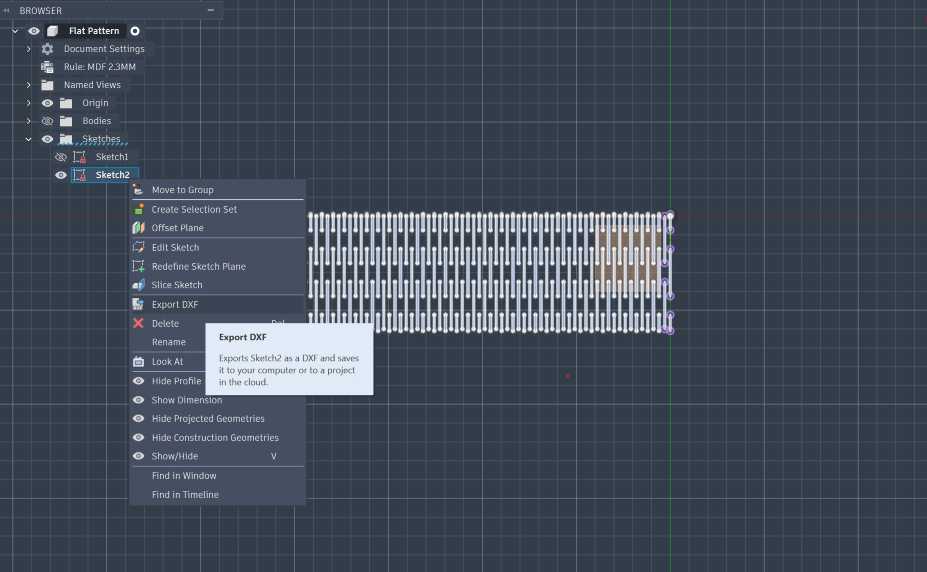Screen dimensions: 927x572
Task: Click the Flat Pattern component icon
Action: click(53, 31)
